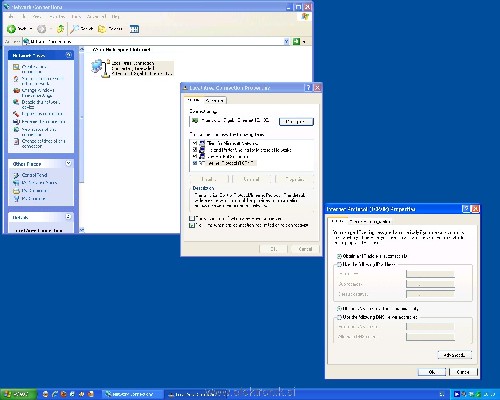The image size is (500, 400).
Task: Switch to Alternate Configuration tab in TCP/IP Properties
Action: pyautogui.click(x=370, y=221)
